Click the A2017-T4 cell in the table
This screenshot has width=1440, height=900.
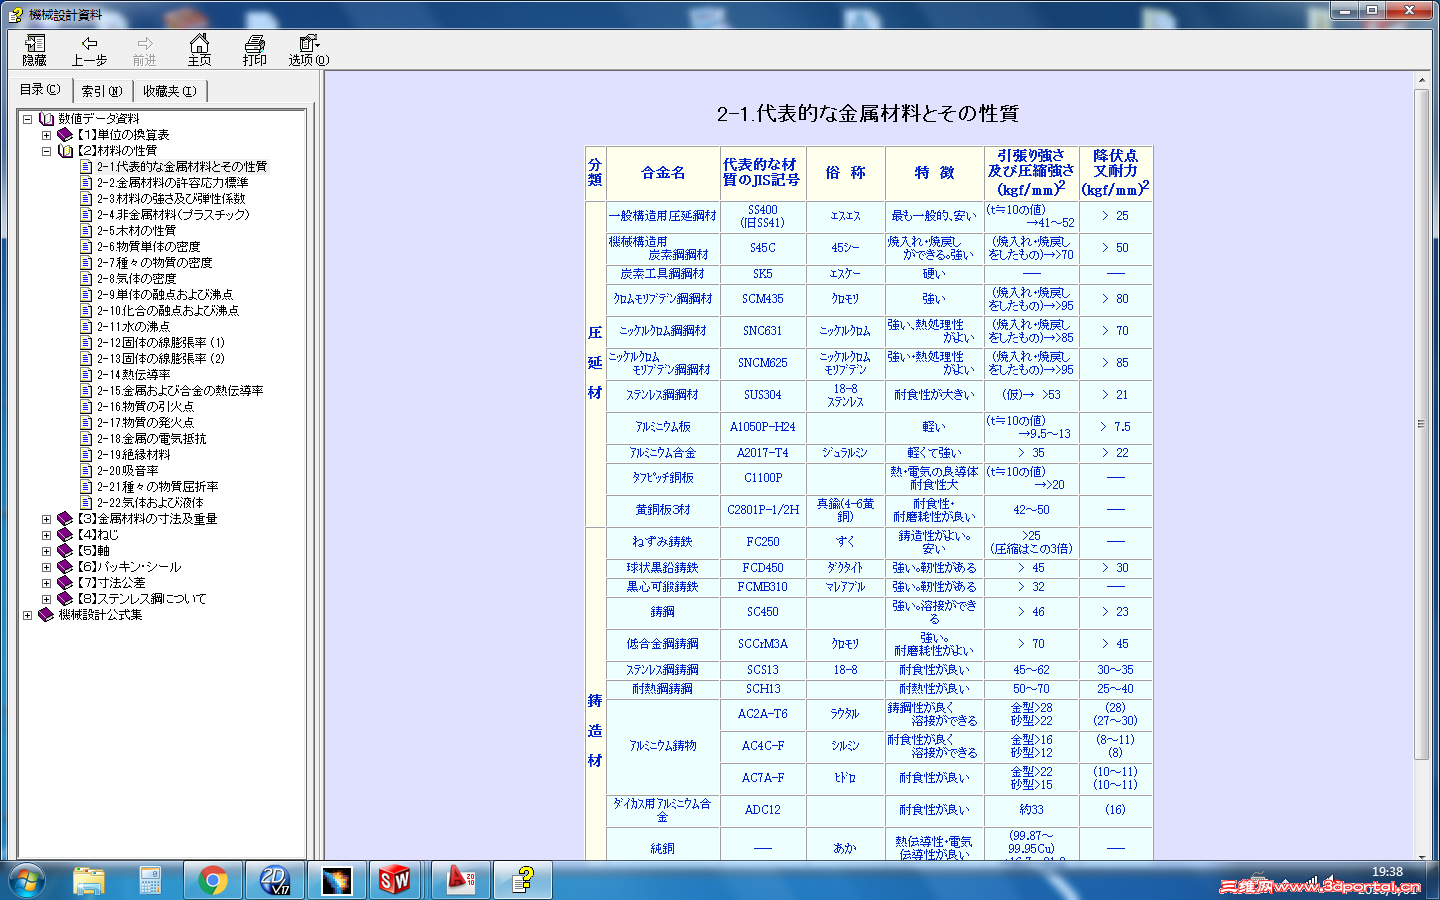point(763,453)
